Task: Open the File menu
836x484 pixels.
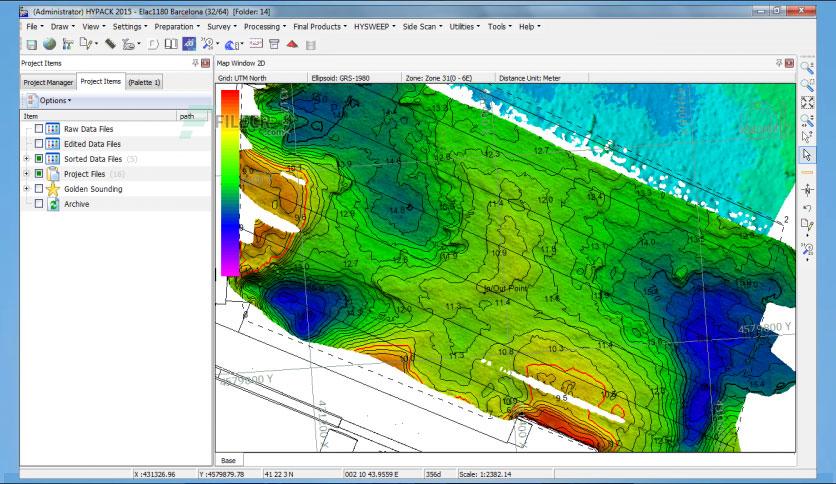Action: (x=34, y=26)
